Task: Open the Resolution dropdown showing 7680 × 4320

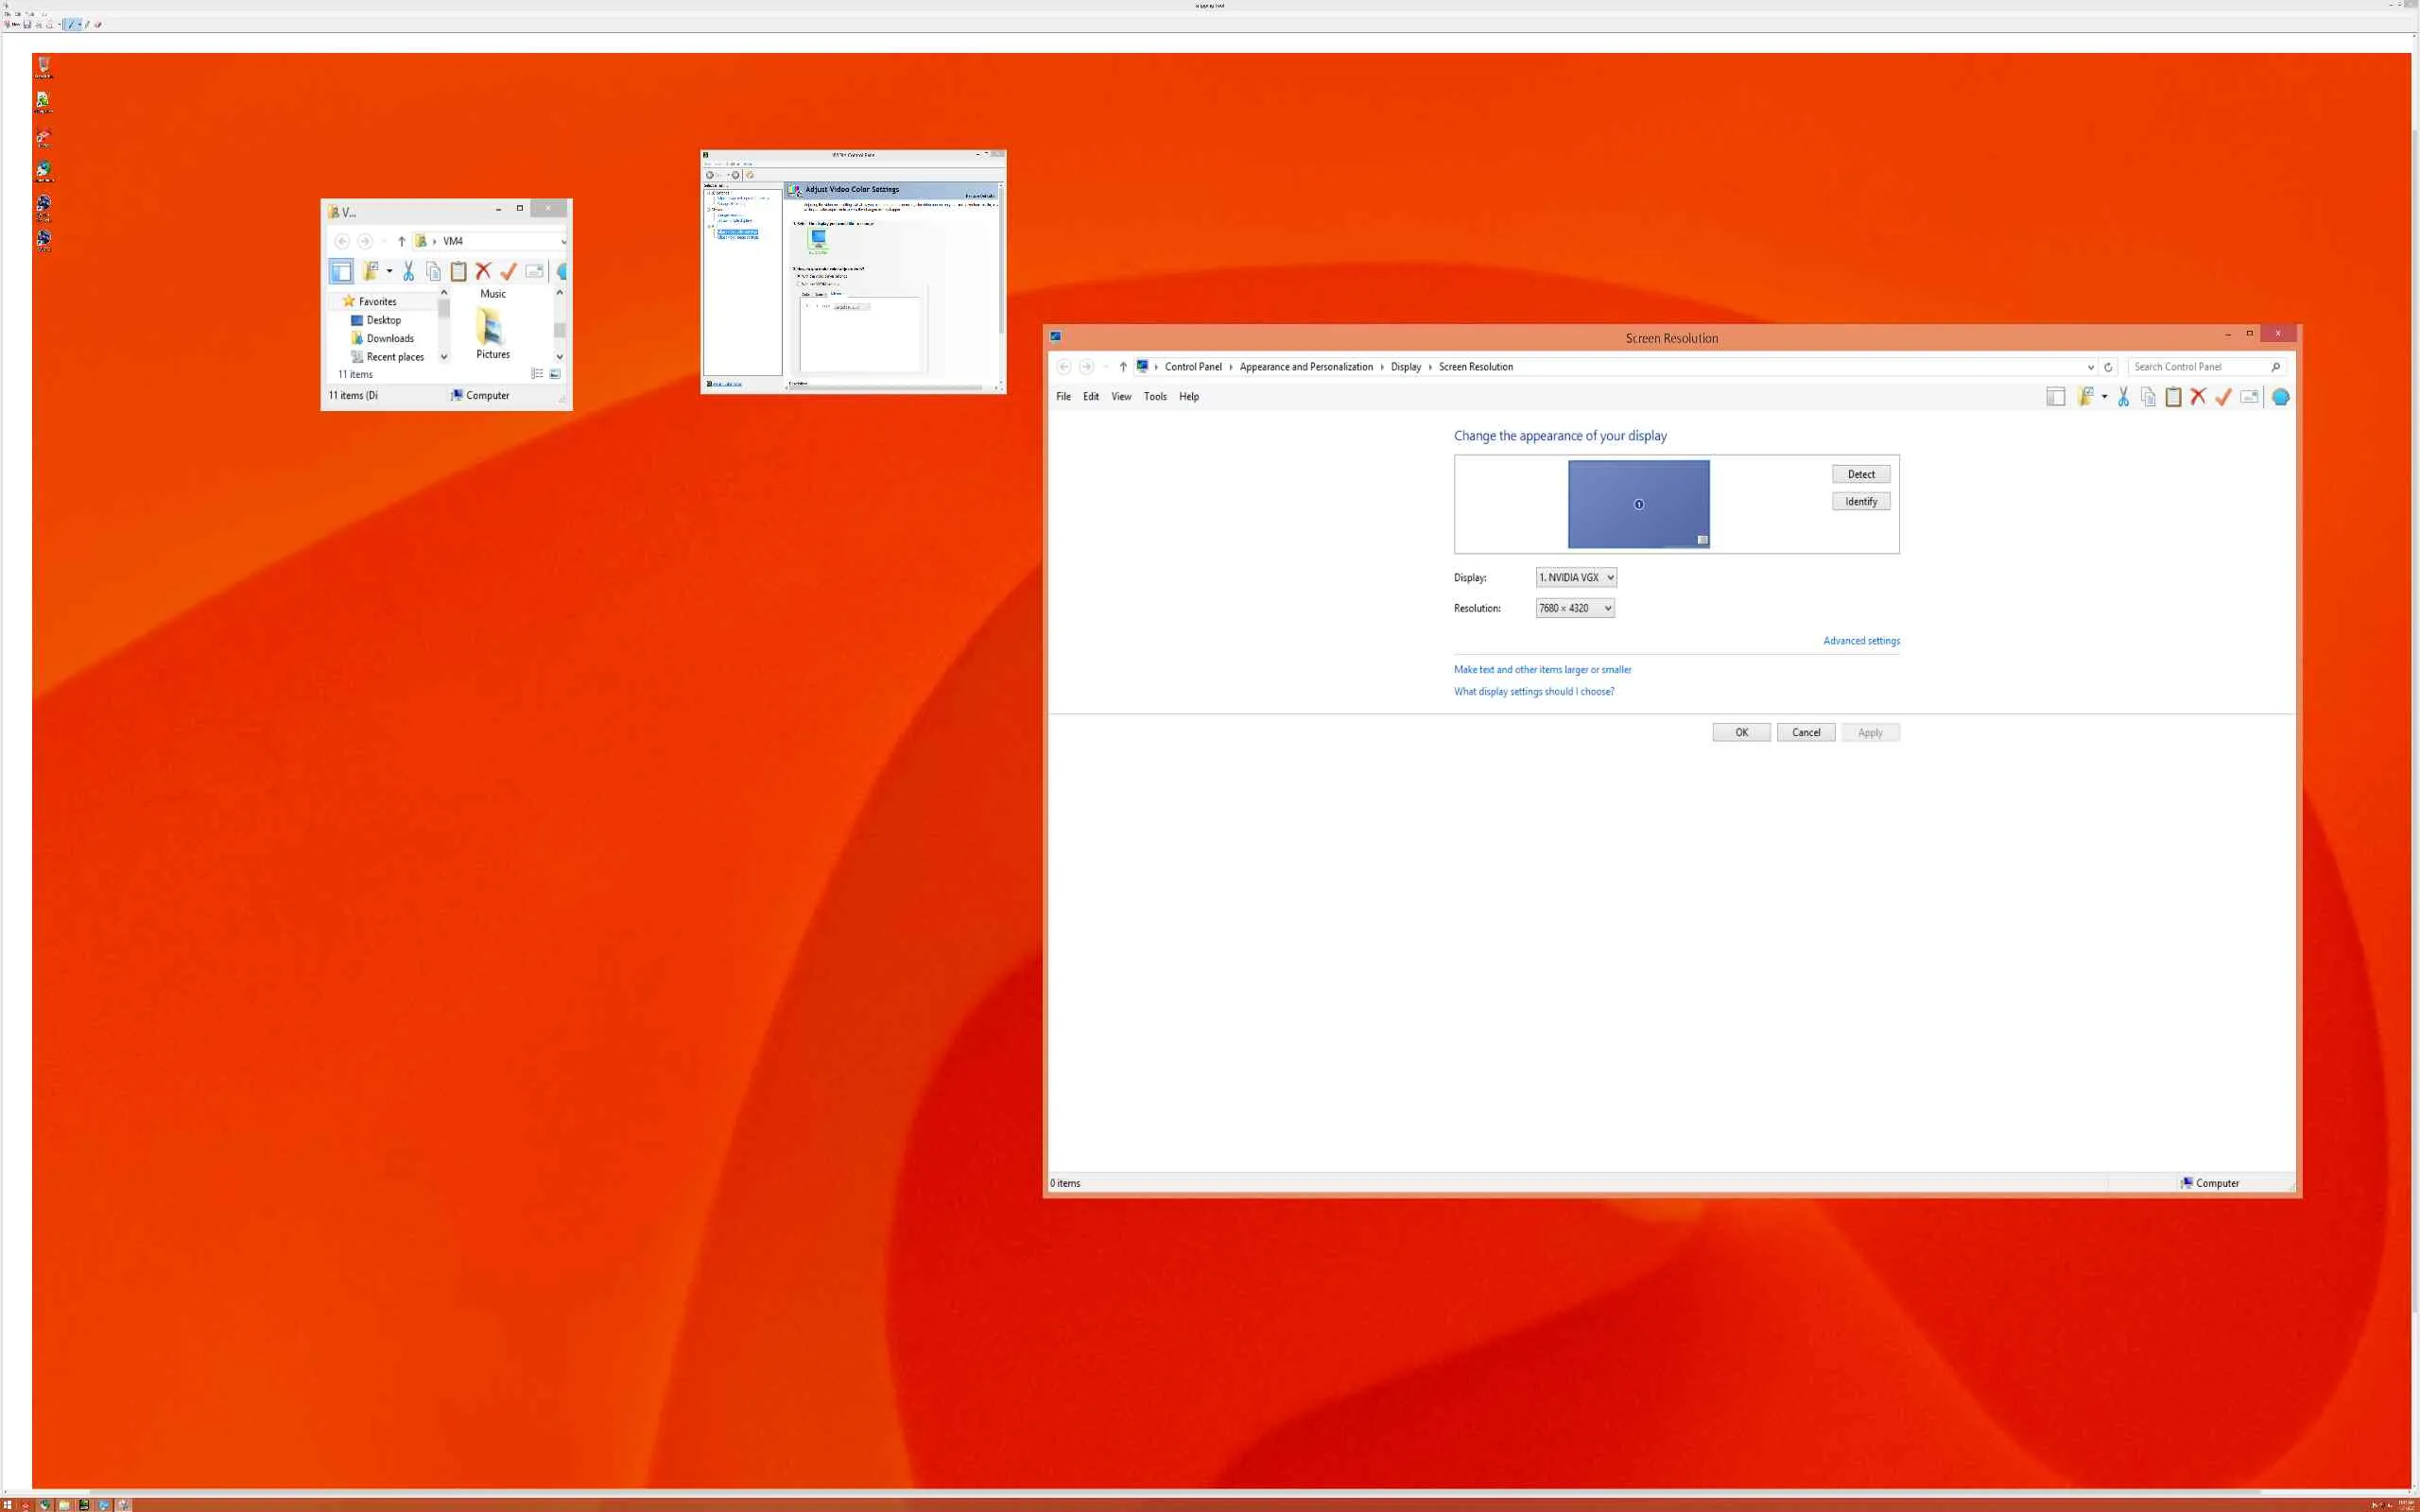Action: tap(1575, 608)
